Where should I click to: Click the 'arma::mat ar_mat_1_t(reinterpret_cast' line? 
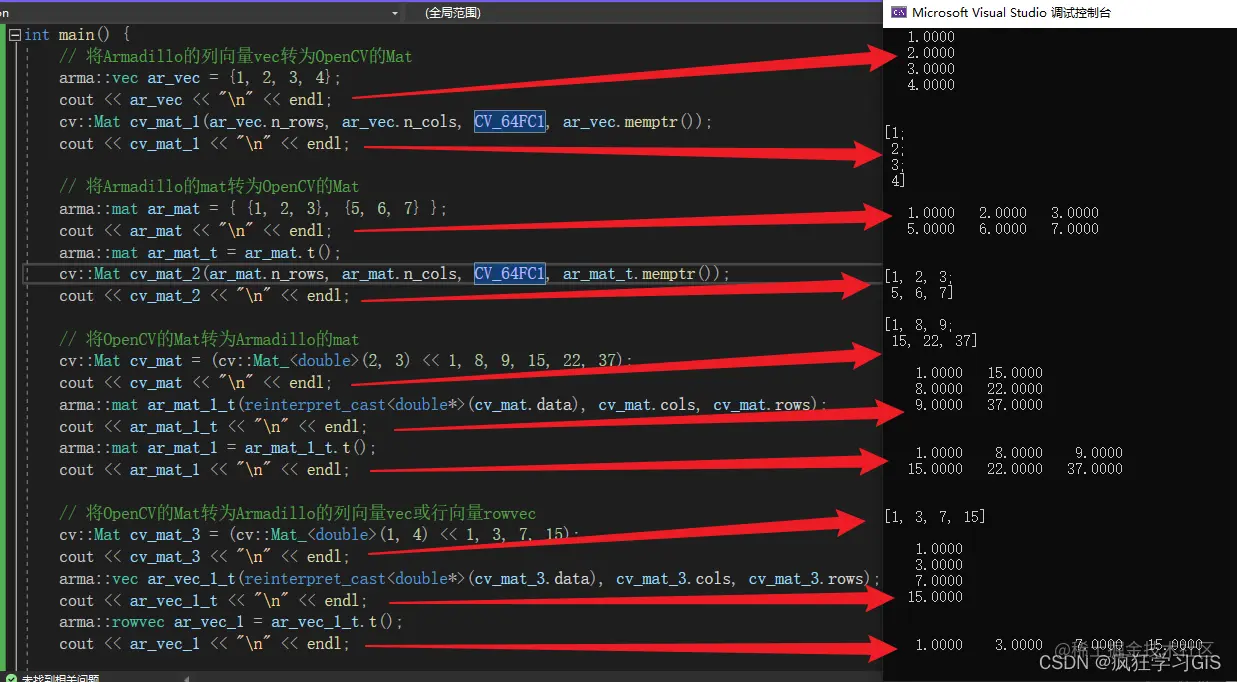click(x=443, y=405)
